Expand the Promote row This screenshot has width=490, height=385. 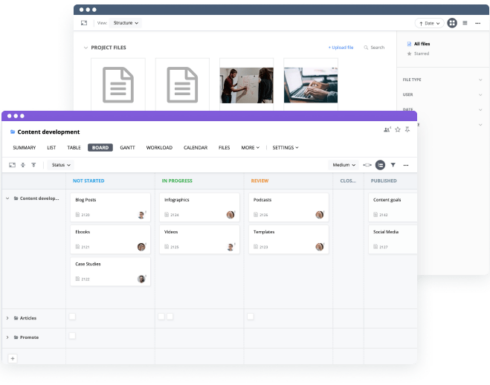tap(7, 338)
